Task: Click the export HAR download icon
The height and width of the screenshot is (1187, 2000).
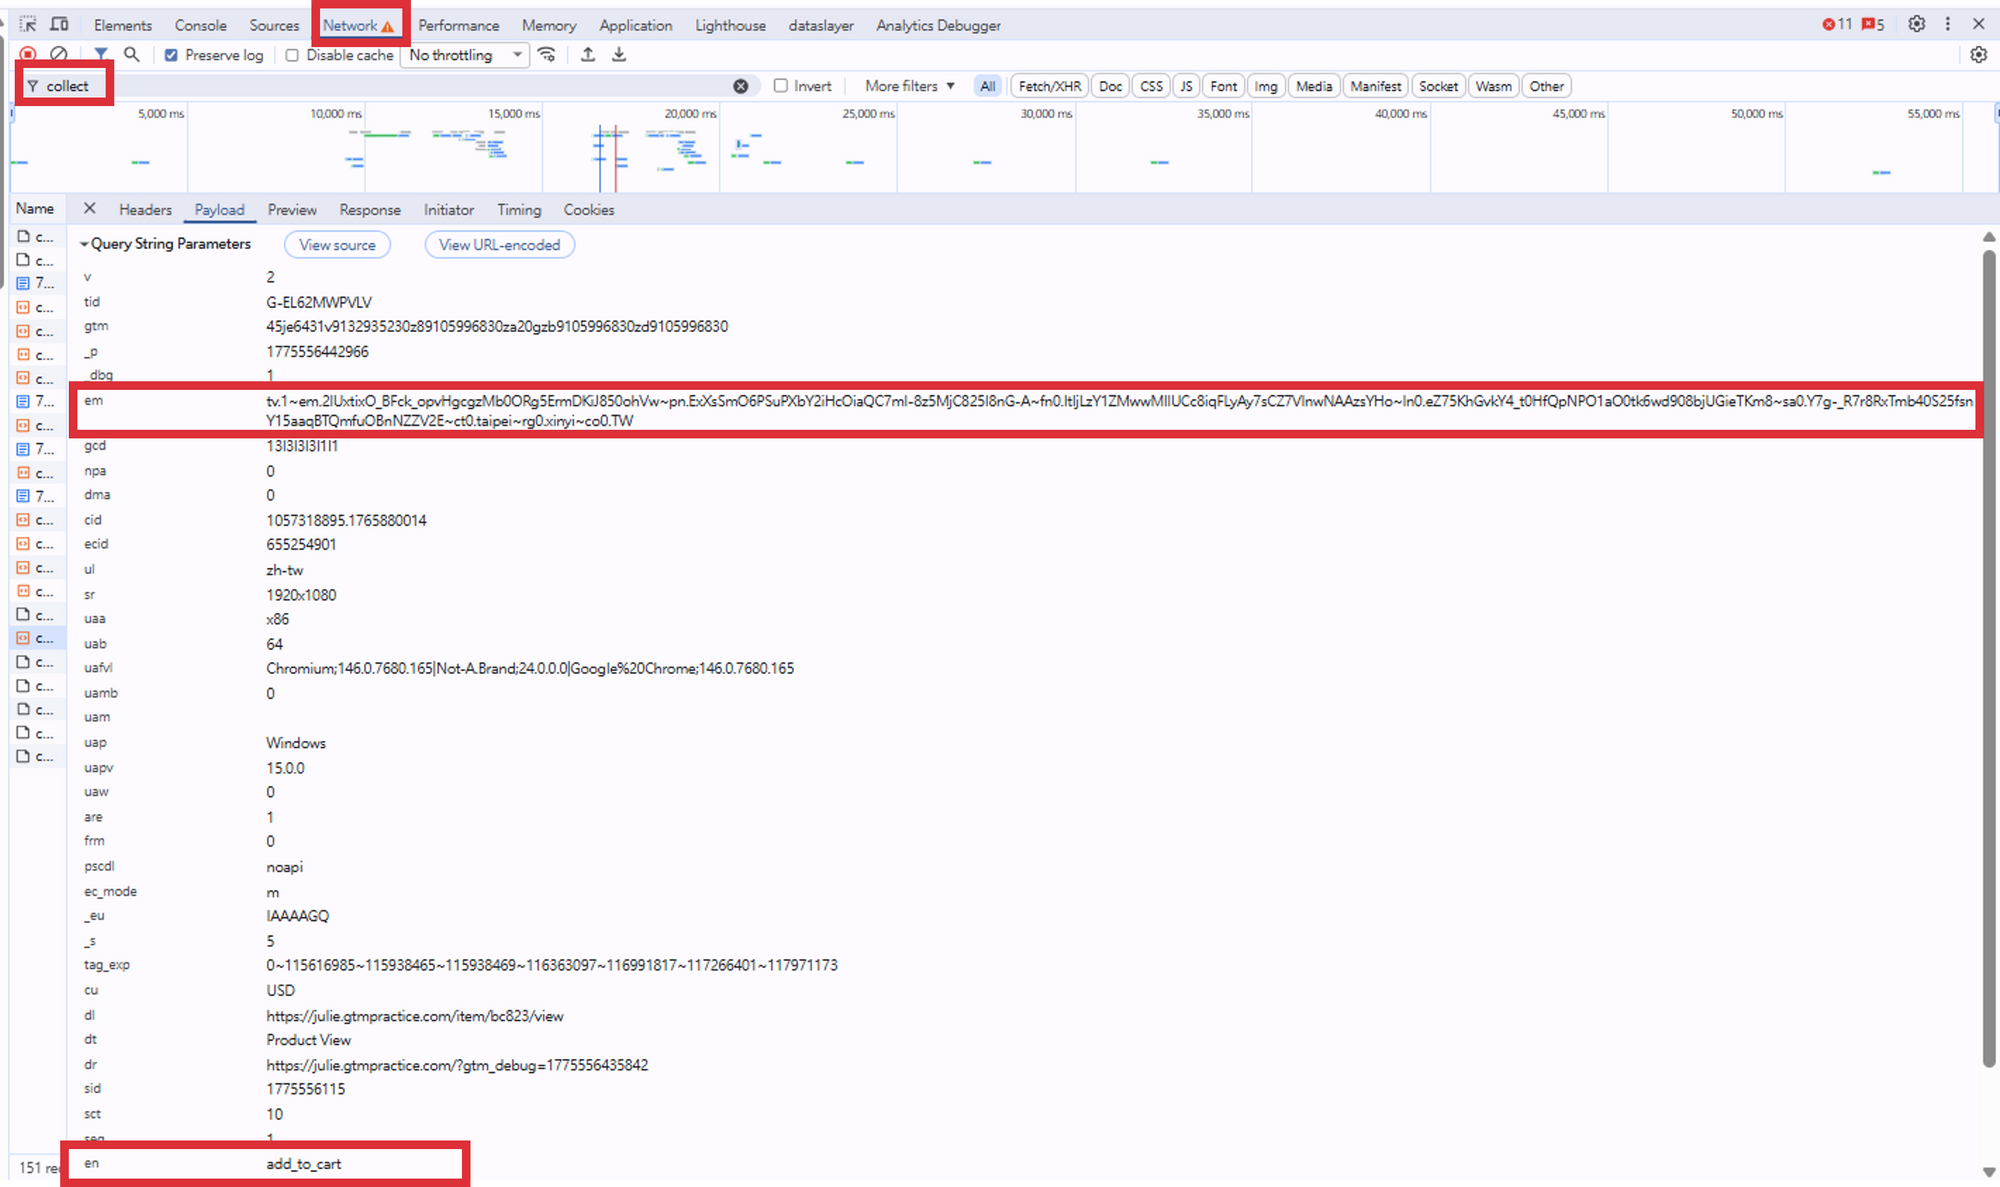Action: (x=619, y=55)
